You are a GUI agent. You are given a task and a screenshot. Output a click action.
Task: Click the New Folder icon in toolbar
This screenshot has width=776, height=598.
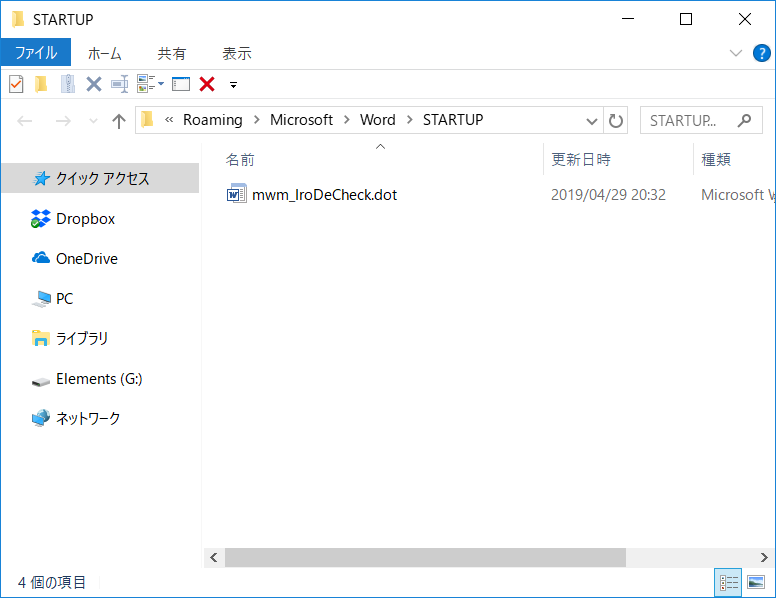point(41,84)
